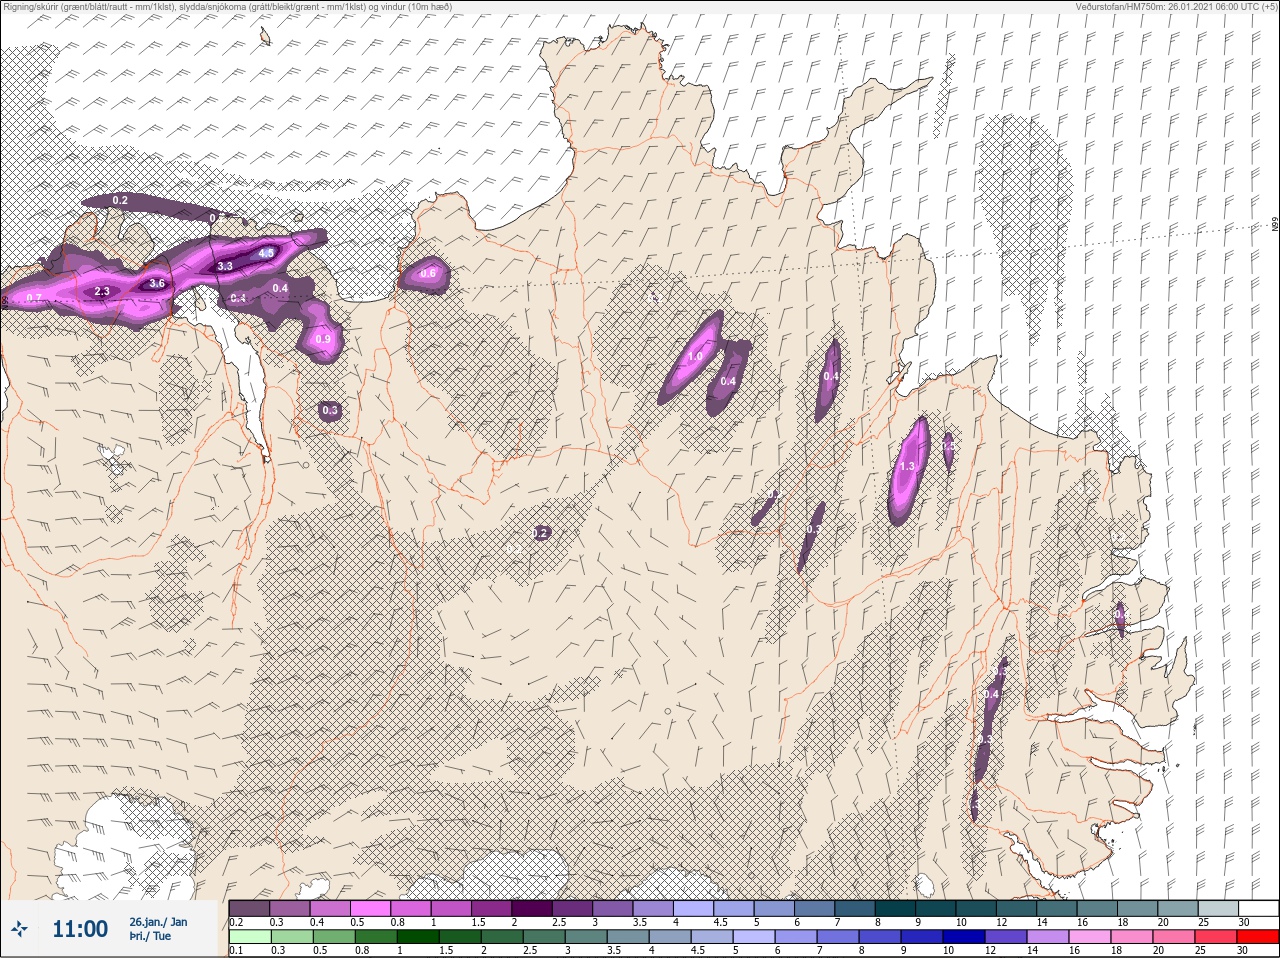Click the weekday text 'Þri./ Tue'
The image size is (1280, 958).
coord(150,937)
